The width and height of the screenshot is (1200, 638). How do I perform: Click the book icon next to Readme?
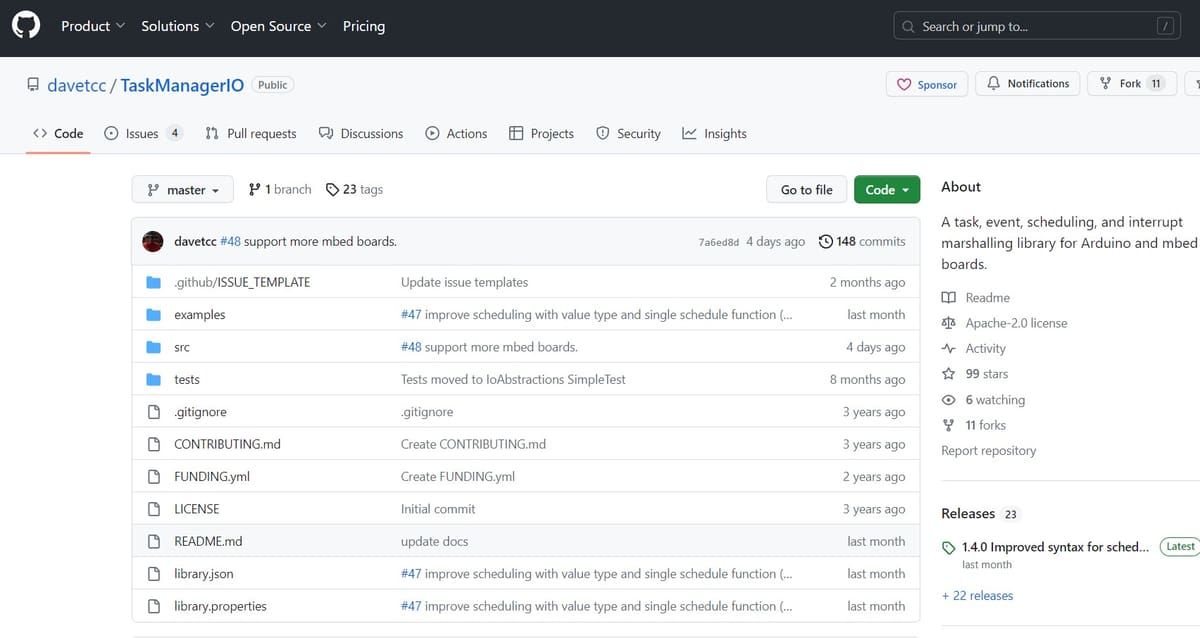click(x=949, y=298)
